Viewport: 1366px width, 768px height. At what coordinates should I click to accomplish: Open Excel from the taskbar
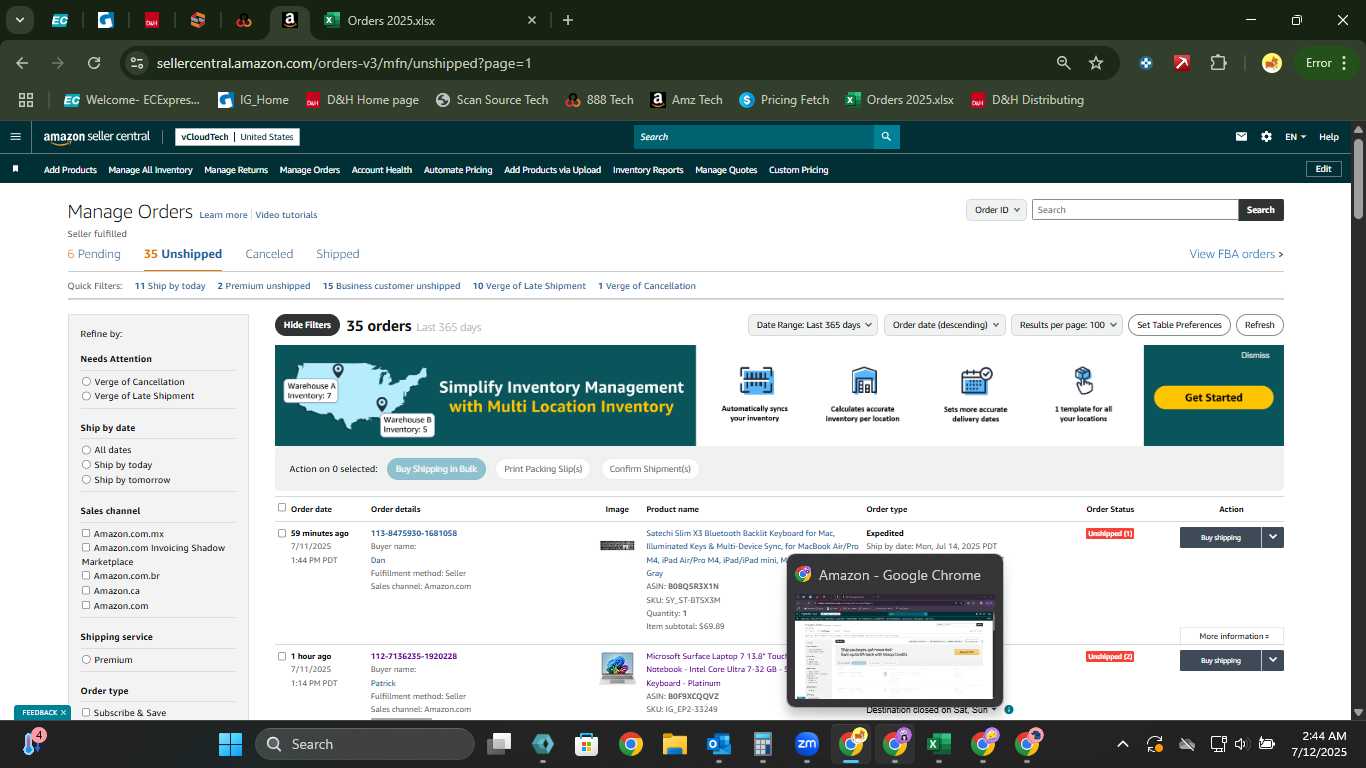(938, 744)
